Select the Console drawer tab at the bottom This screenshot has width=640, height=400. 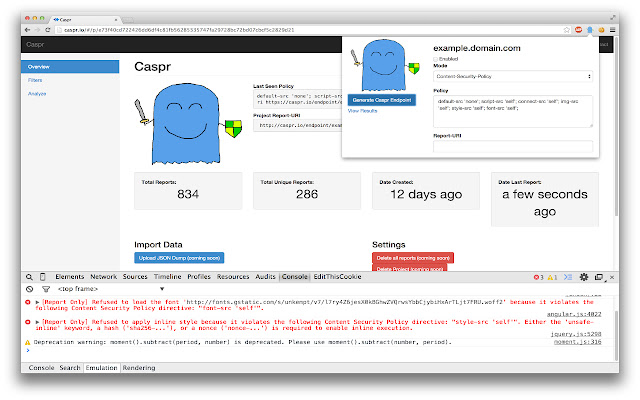tap(41, 368)
